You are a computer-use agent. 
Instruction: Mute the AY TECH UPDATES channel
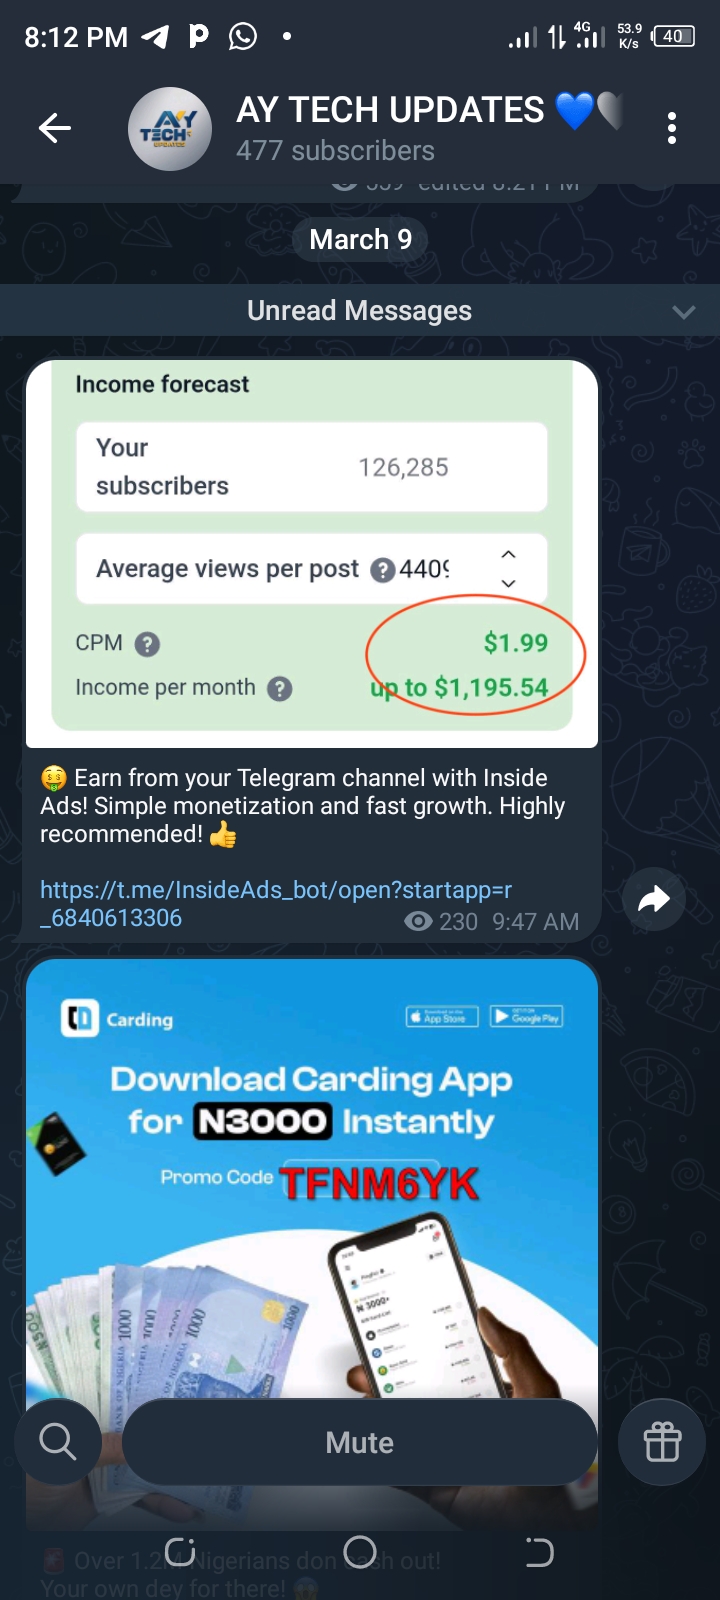coord(360,1442)
